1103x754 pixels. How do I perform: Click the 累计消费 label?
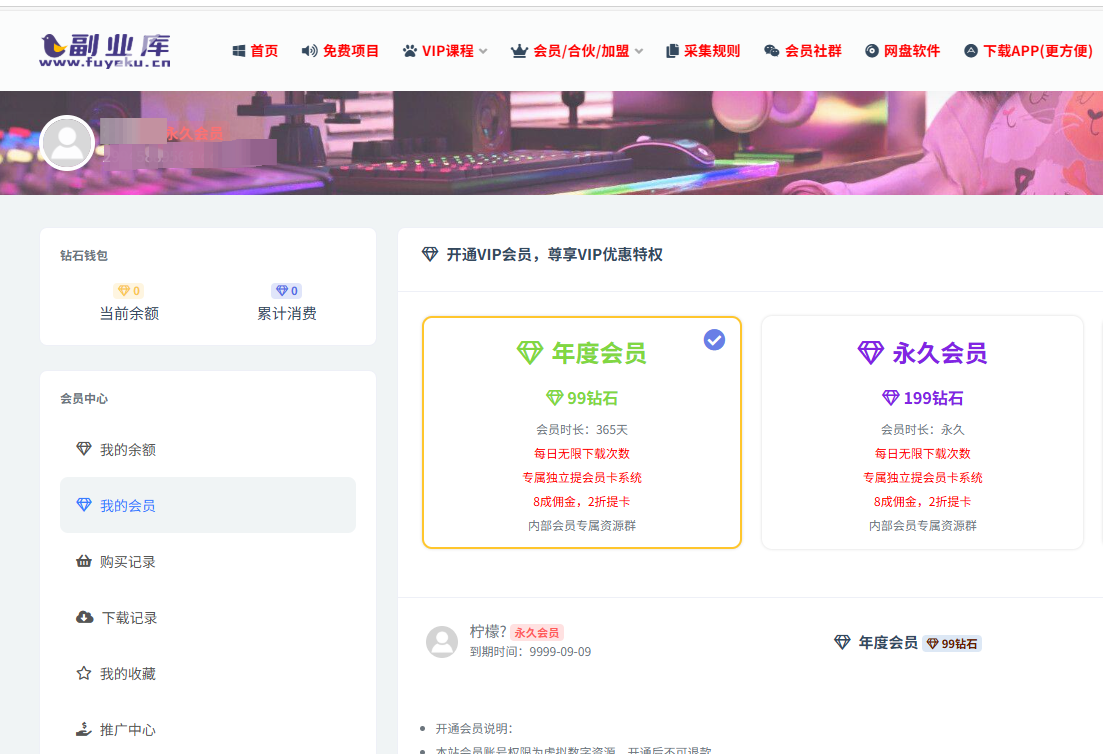coord(286,313)
